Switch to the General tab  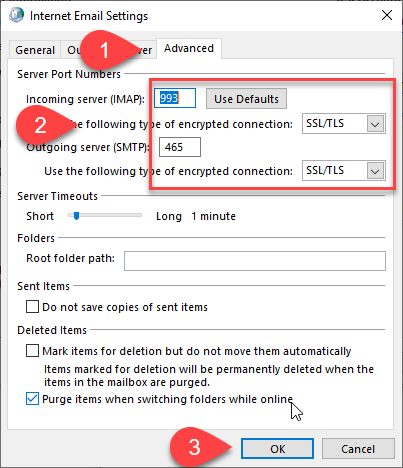(x=35, y=50)
